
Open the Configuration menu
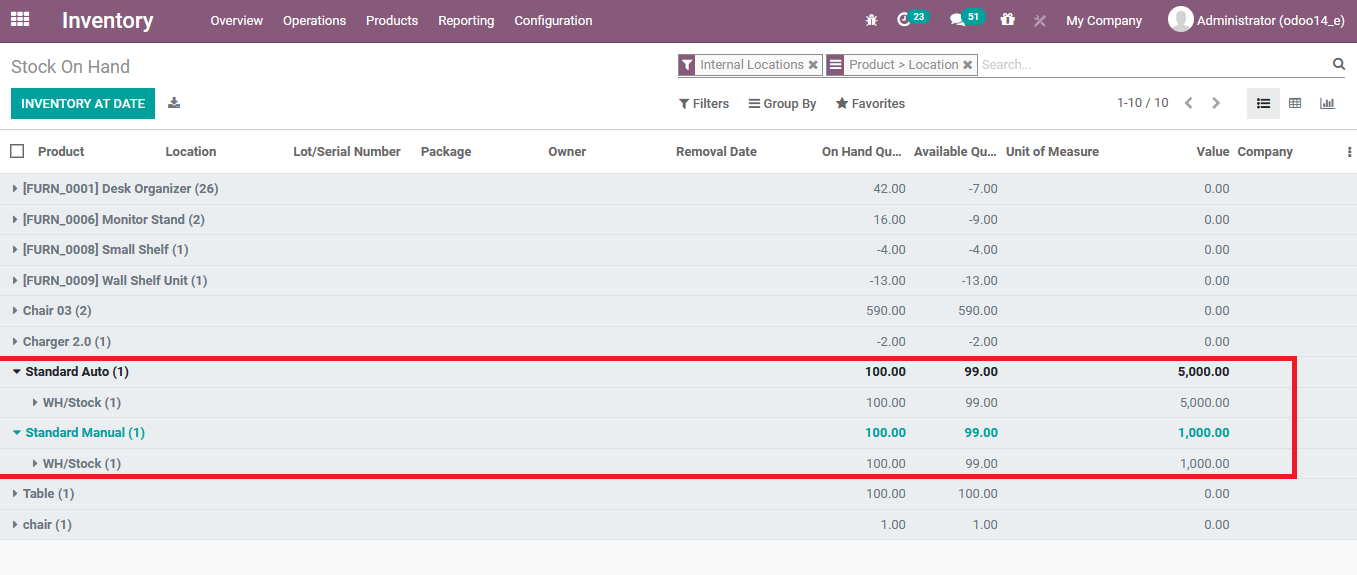(553, 20)
